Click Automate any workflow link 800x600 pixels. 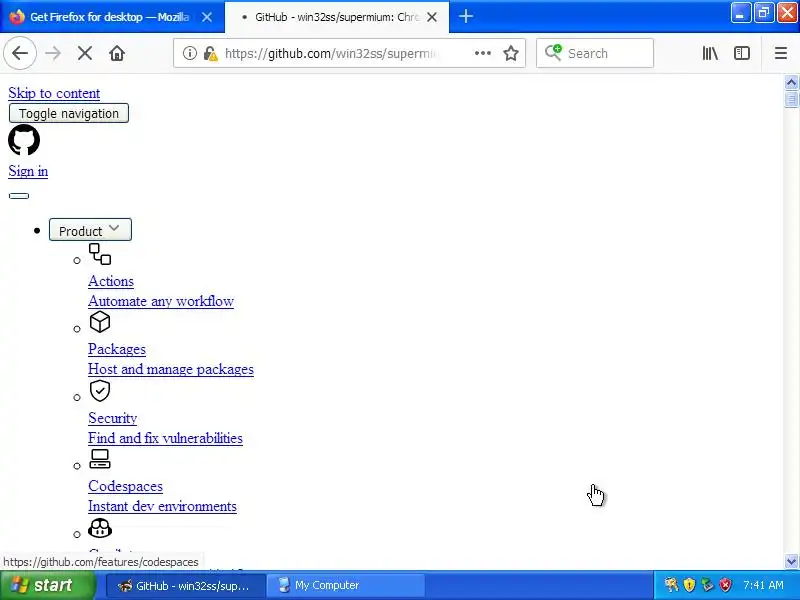161,301
